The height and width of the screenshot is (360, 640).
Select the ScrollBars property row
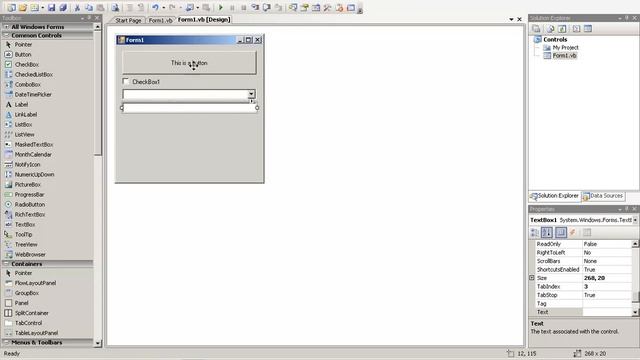click(583, 261)
